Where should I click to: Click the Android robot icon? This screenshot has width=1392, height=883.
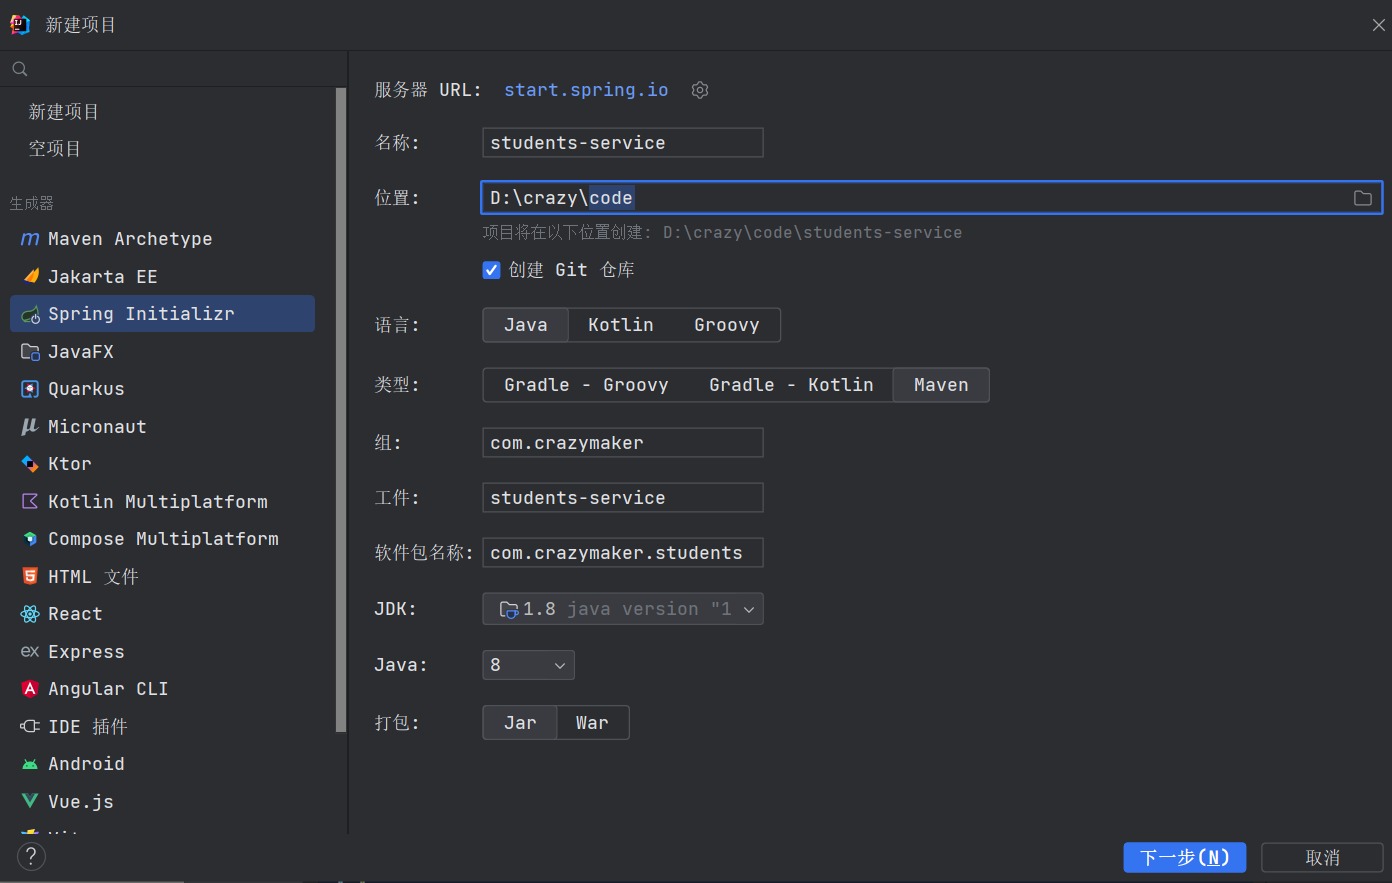(30, 764)
